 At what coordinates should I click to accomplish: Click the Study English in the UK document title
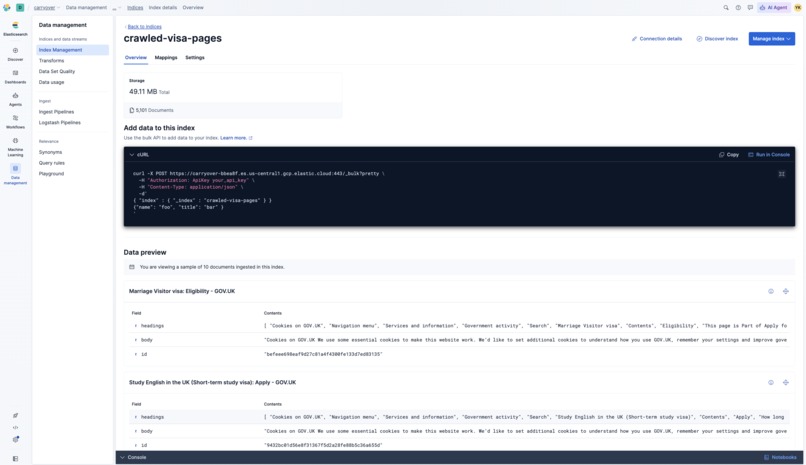tap(212, 382)
